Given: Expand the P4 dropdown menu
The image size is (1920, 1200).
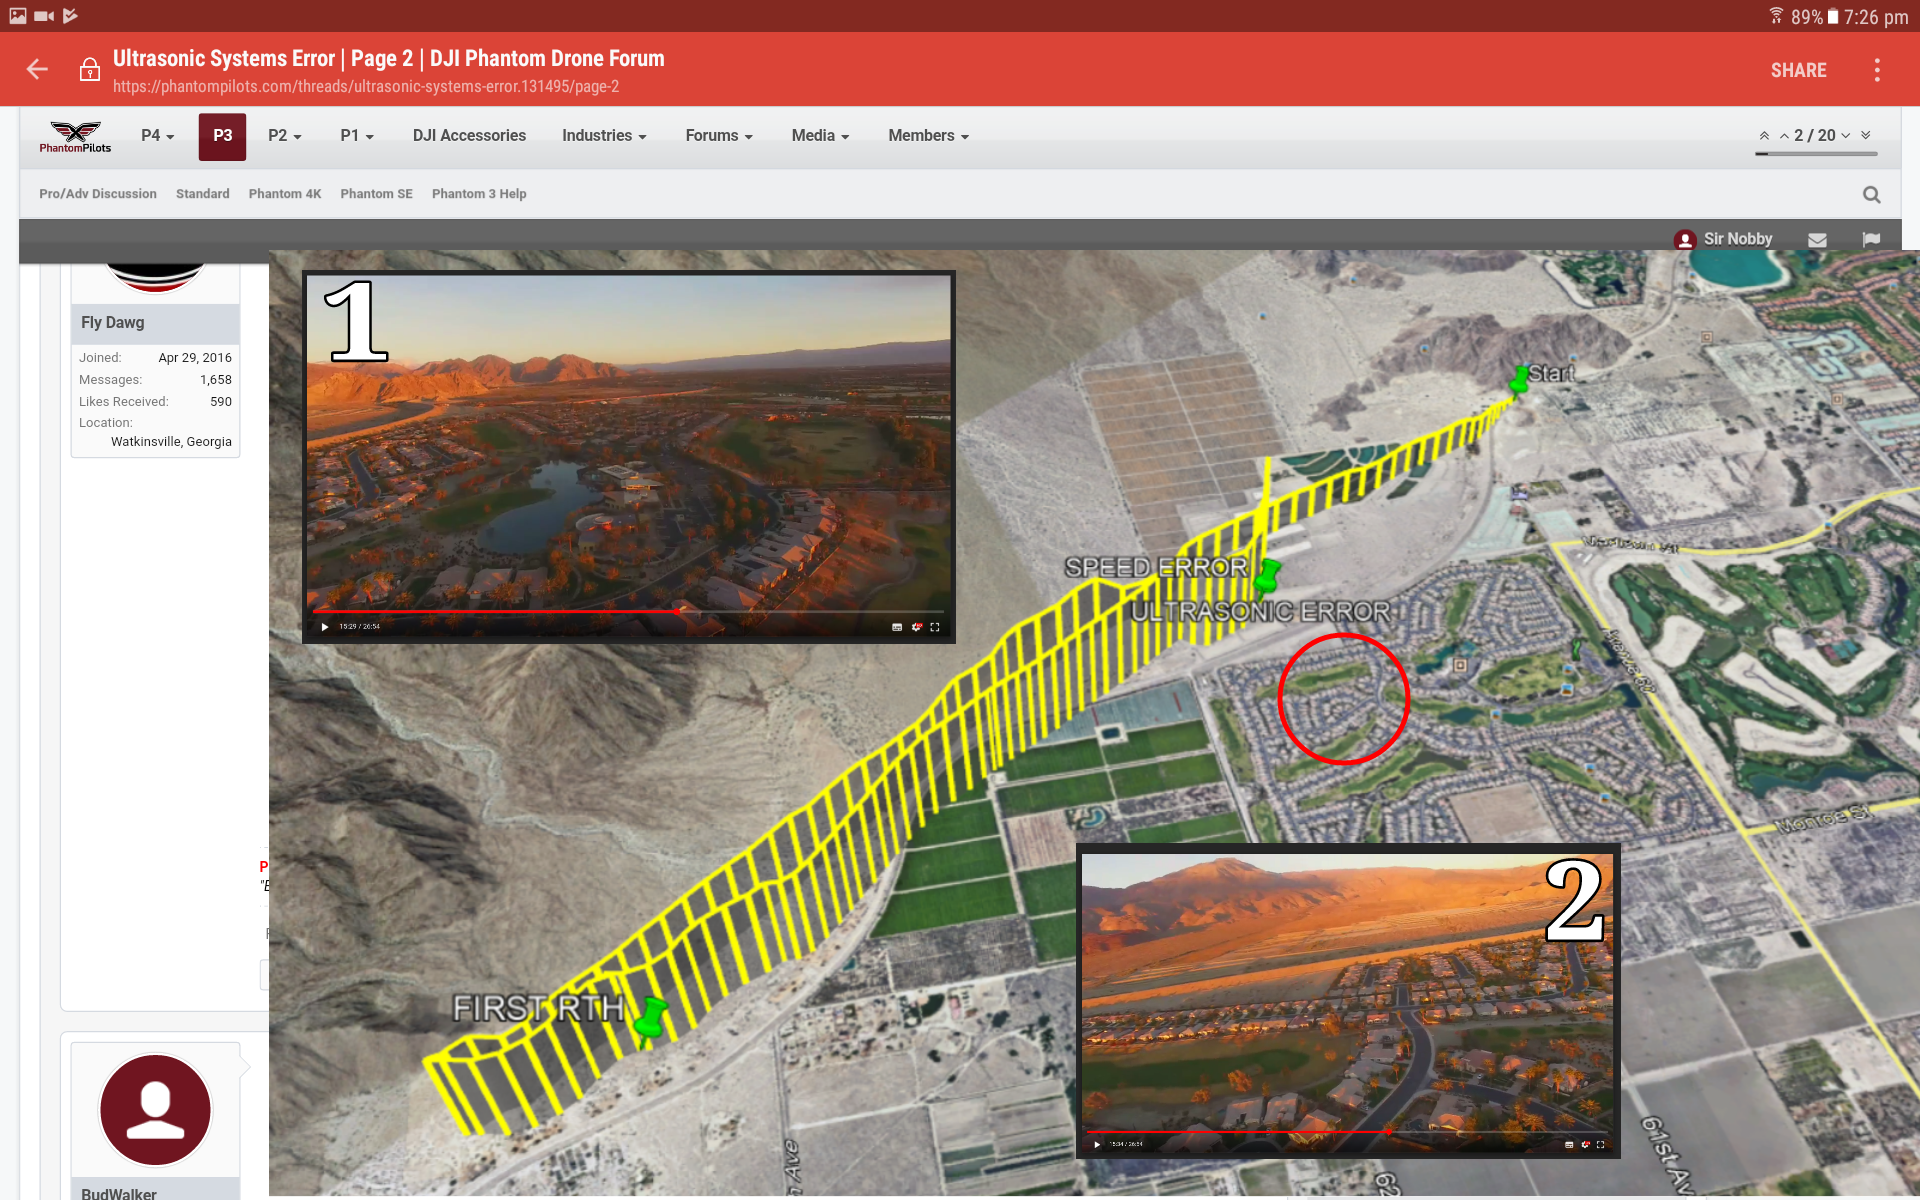Looking at the screenshot, I should (x=157, y=136).
